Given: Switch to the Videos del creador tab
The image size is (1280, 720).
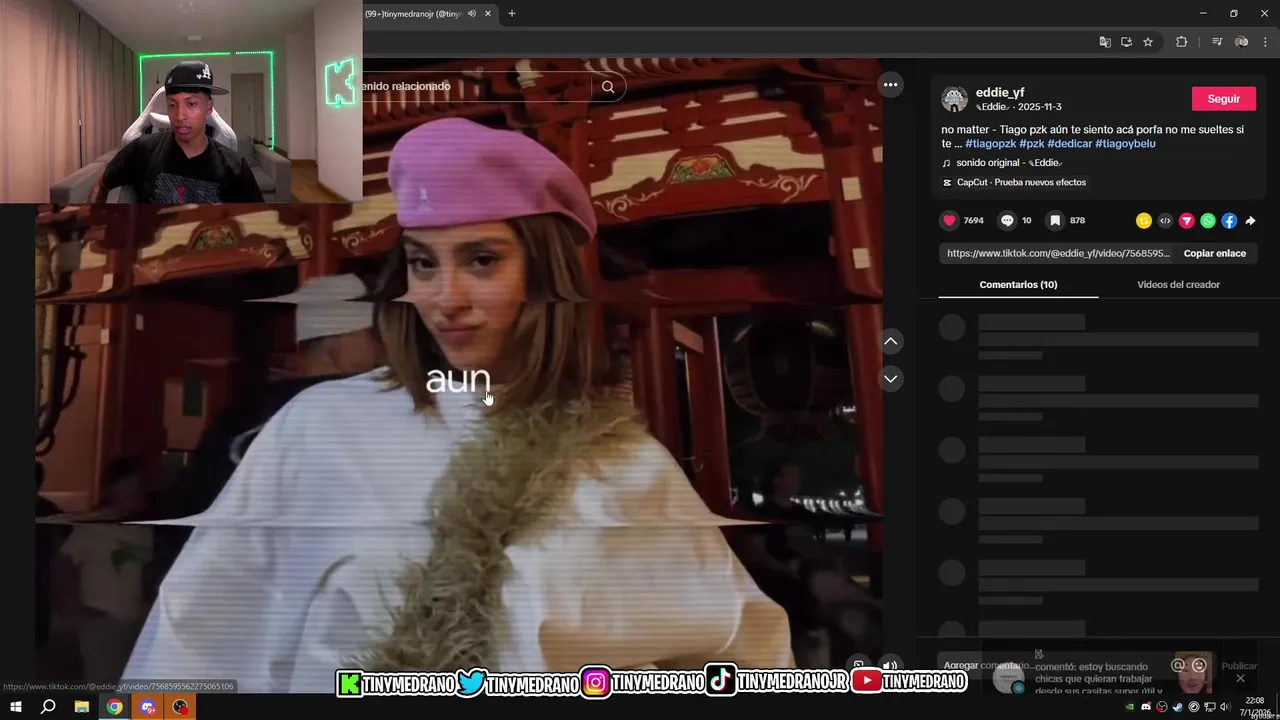Looking at the screenshot, I should point(1178,285).
